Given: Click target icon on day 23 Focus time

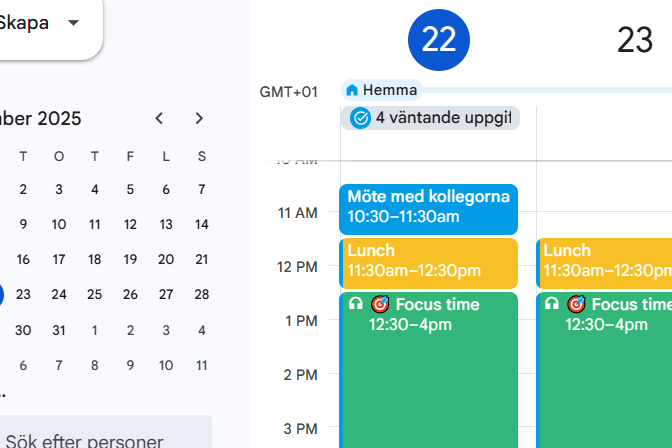Looking at the screenshot, I should pos(576,304).
